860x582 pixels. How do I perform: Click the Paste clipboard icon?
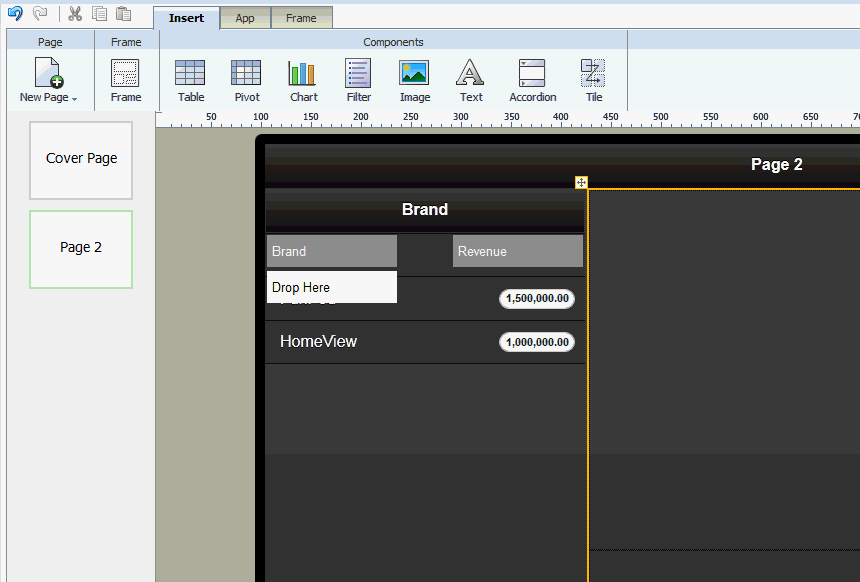124,14
